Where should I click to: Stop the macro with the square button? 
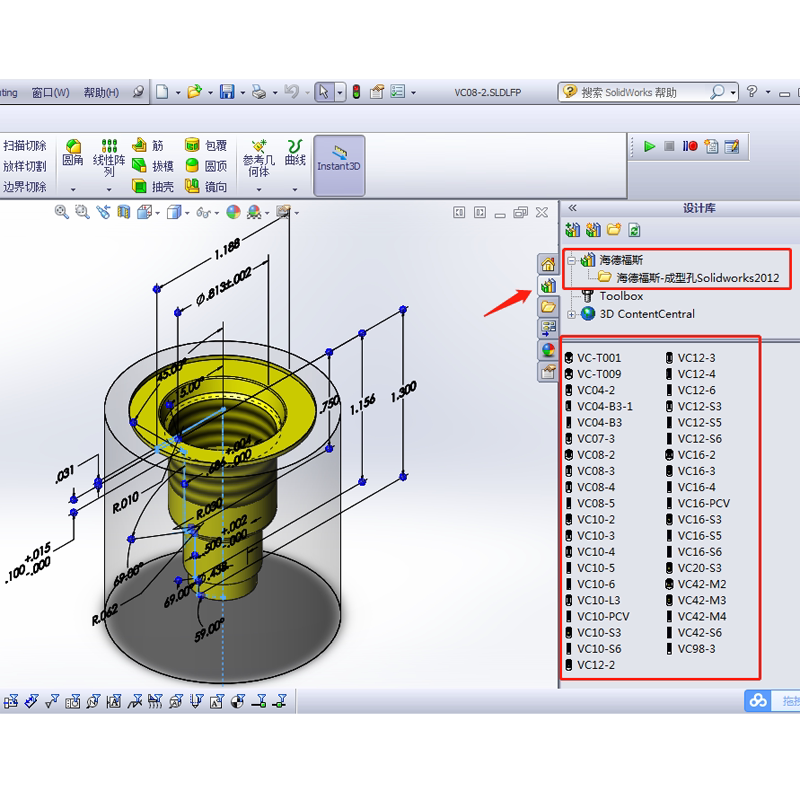click(669, 146)
